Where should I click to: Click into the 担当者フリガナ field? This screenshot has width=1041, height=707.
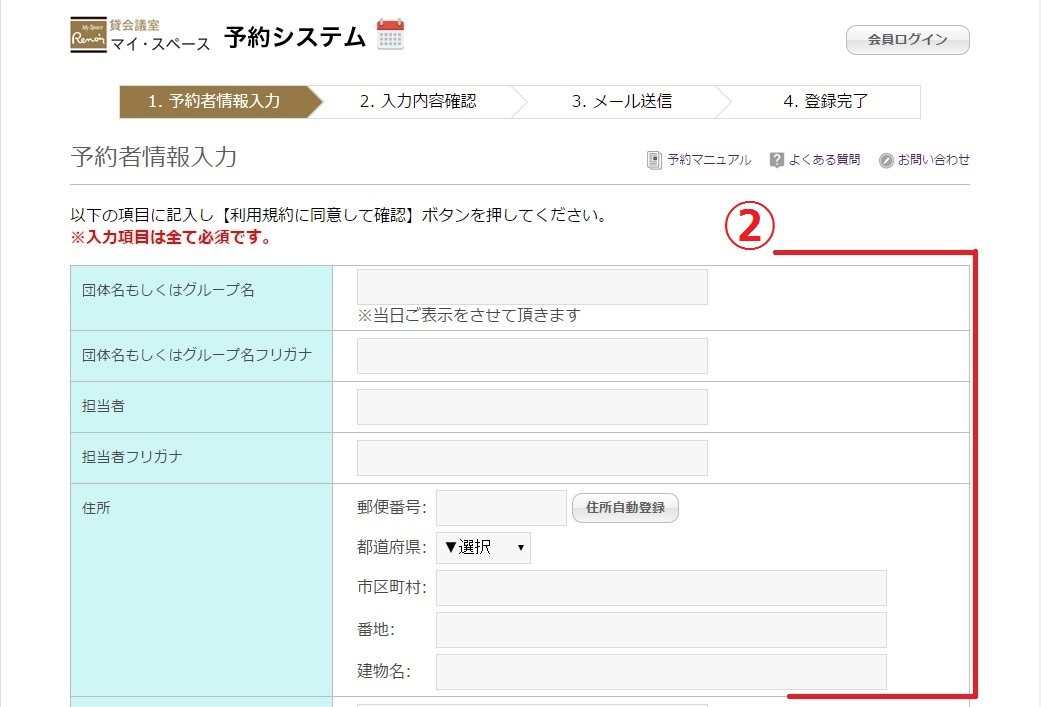point(532,458)
